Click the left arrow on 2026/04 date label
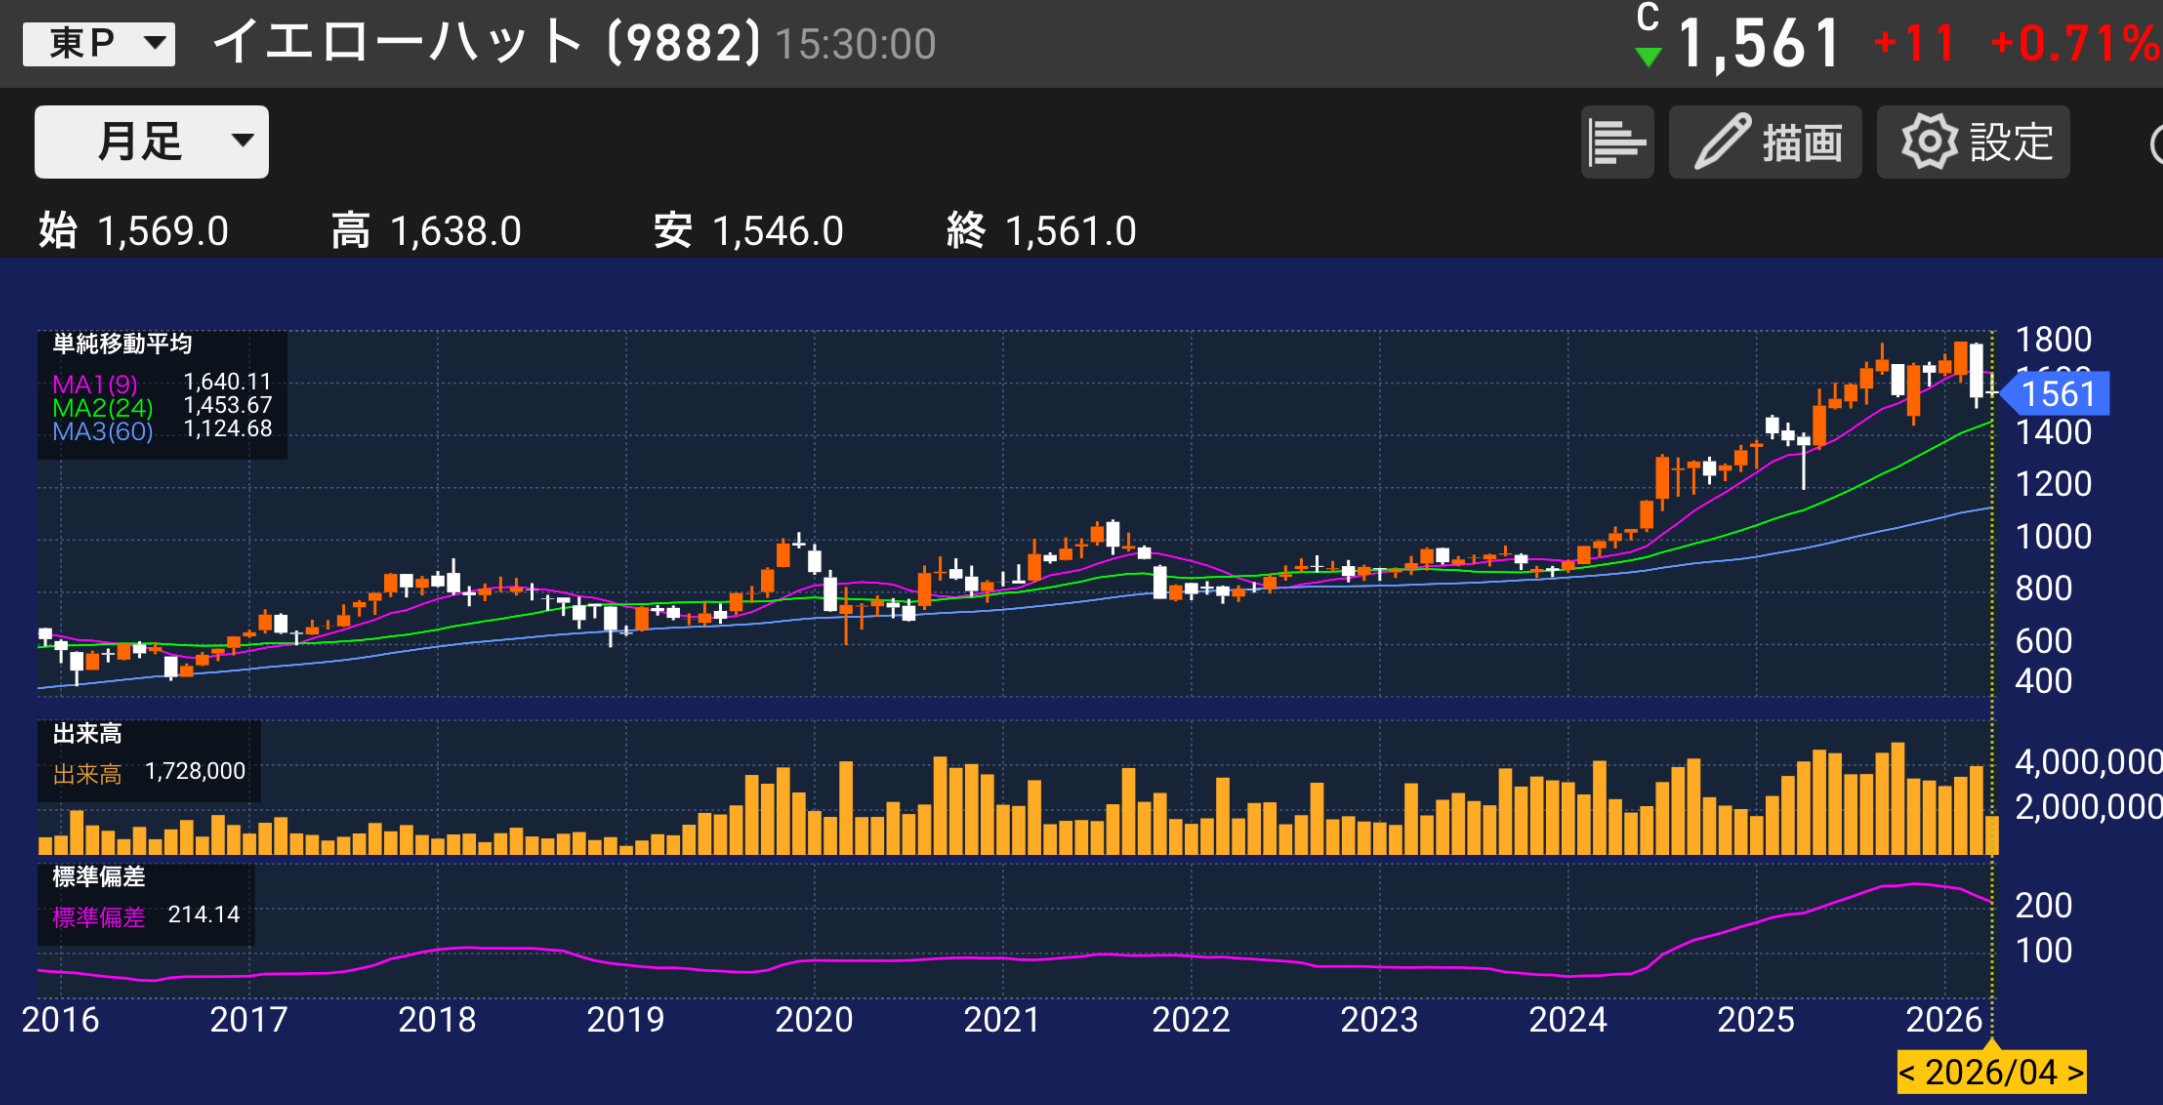Viewport: 2163px width, 1105px height. coord(1908,1073)
